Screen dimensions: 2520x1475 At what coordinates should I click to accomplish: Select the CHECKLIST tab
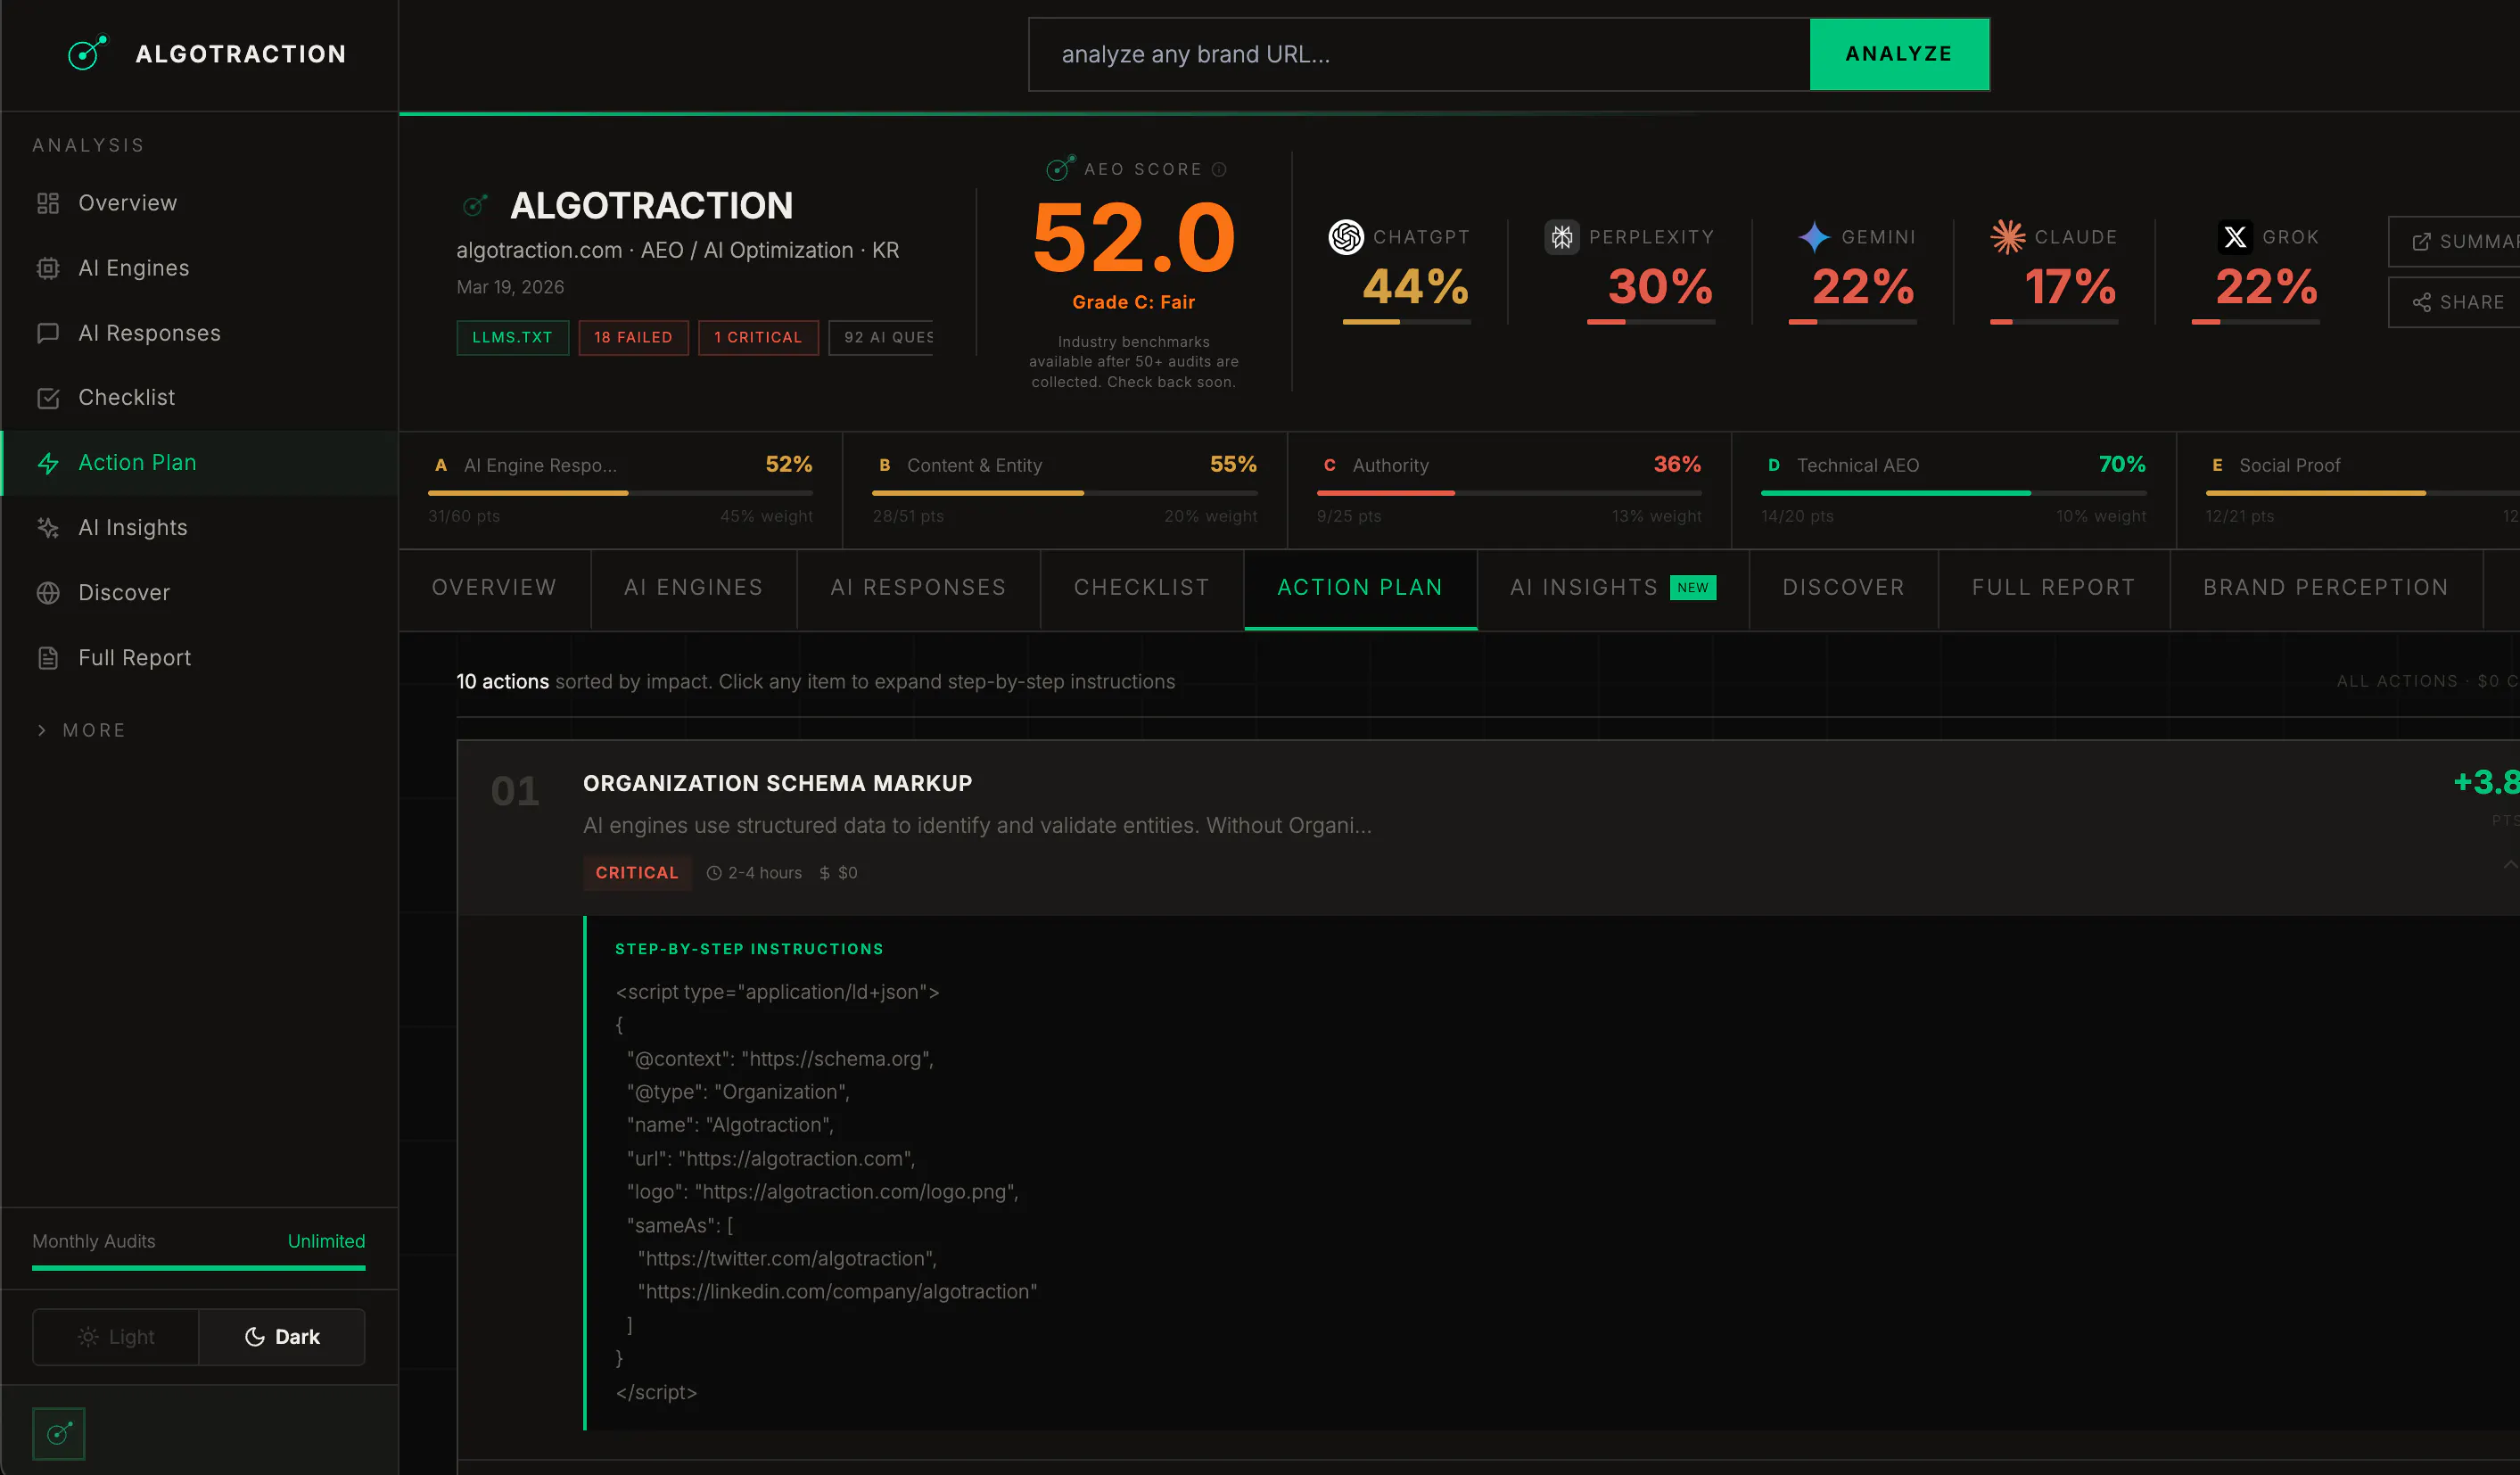1142,588
